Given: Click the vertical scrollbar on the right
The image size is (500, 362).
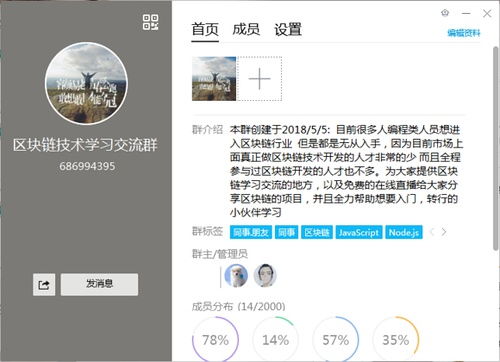Looking at the screenshot, I should (x=496, y=149).
